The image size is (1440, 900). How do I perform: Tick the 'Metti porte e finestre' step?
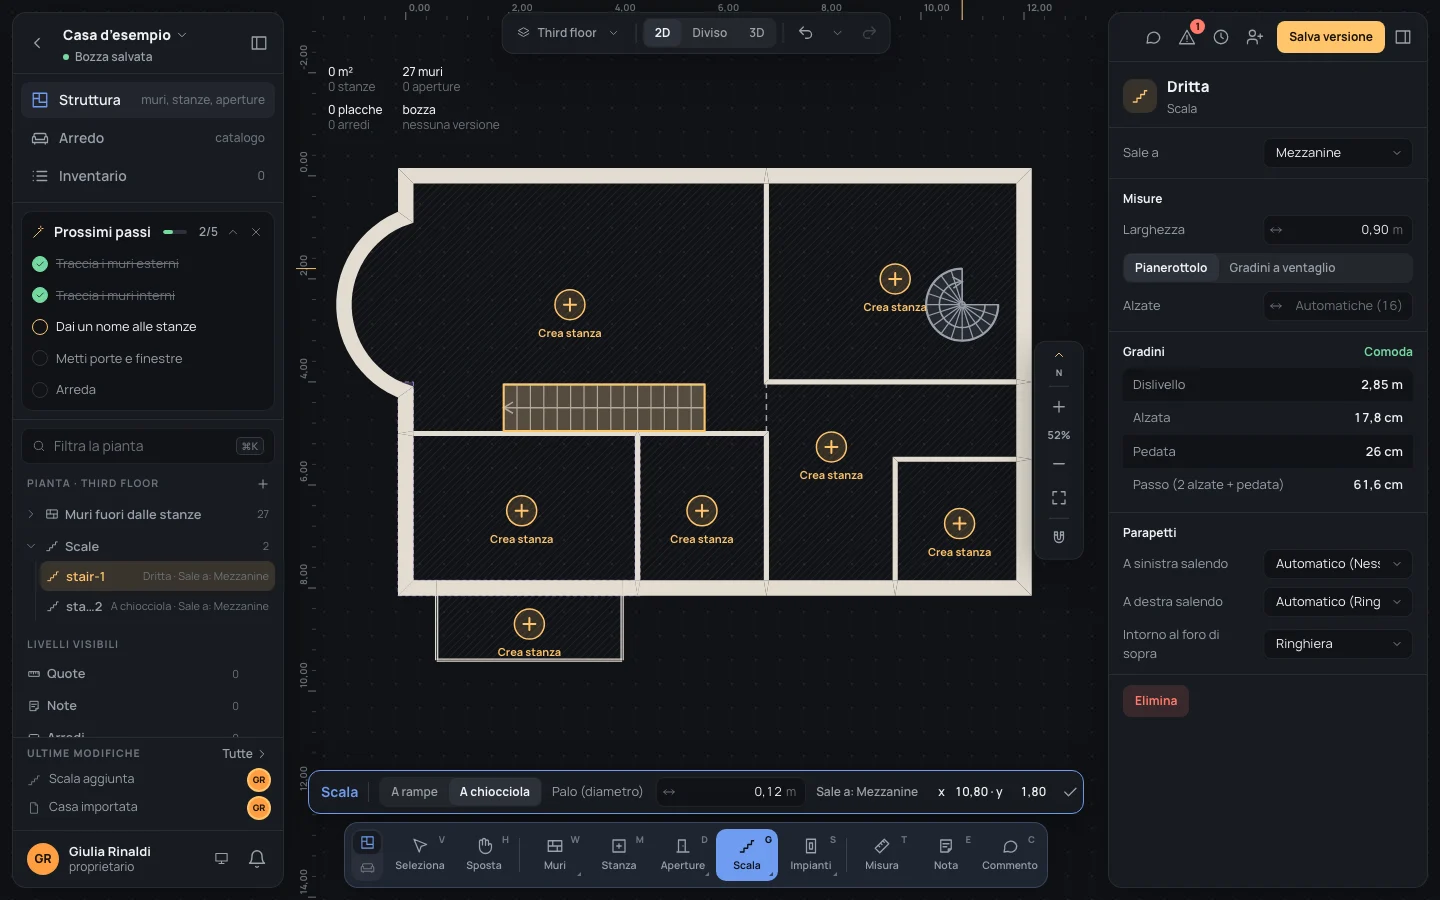40,358
